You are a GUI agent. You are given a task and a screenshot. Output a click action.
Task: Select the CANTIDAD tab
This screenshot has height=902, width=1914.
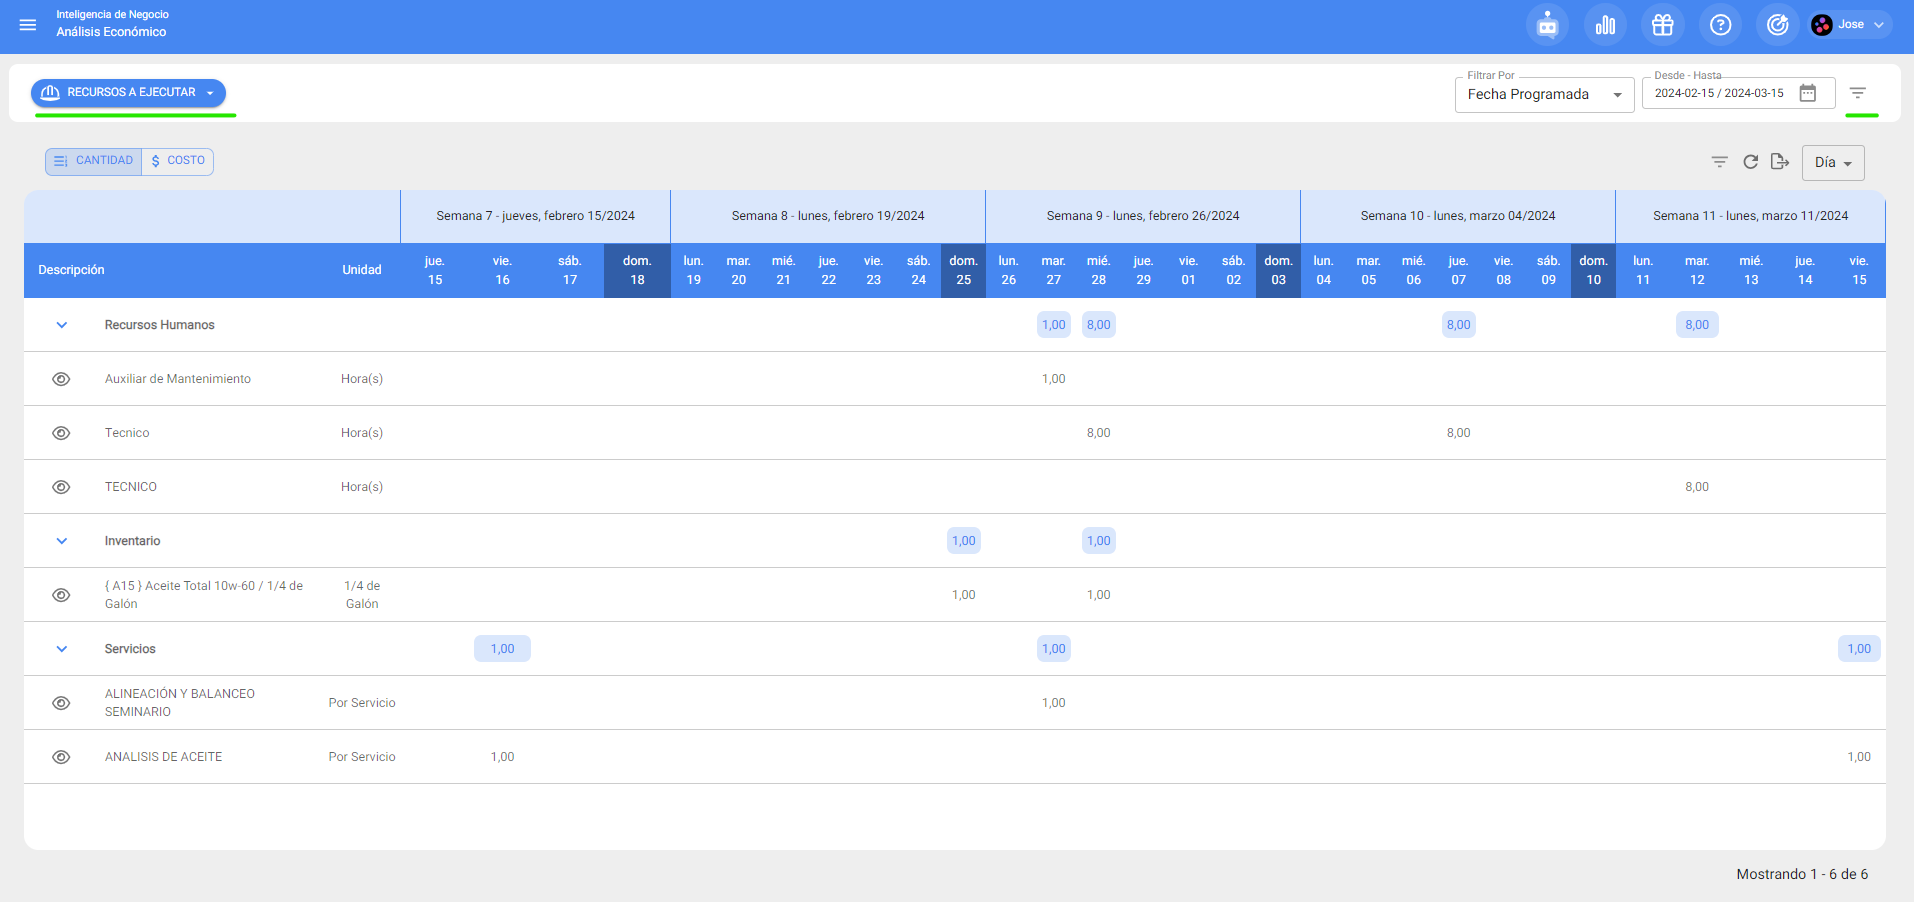94,161
